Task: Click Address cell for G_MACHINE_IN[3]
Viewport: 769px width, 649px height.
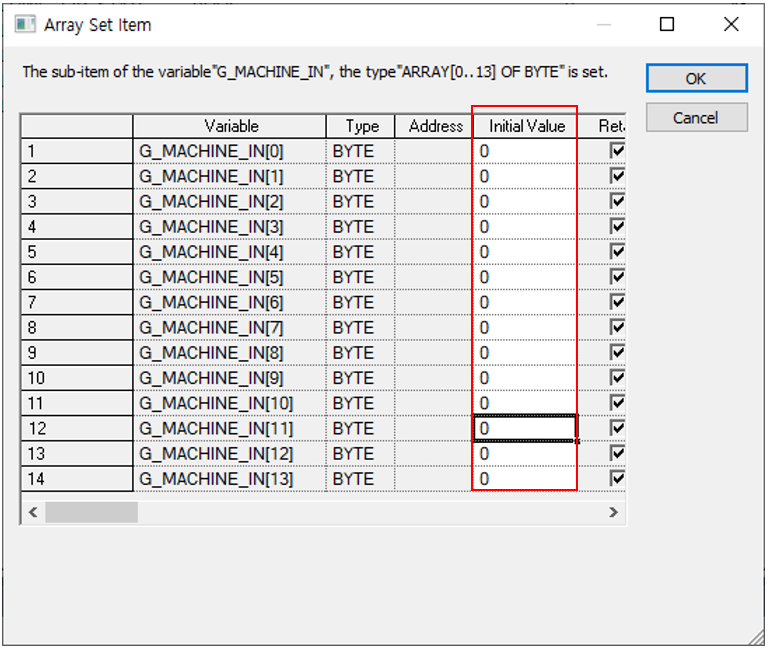Action: 435,227
